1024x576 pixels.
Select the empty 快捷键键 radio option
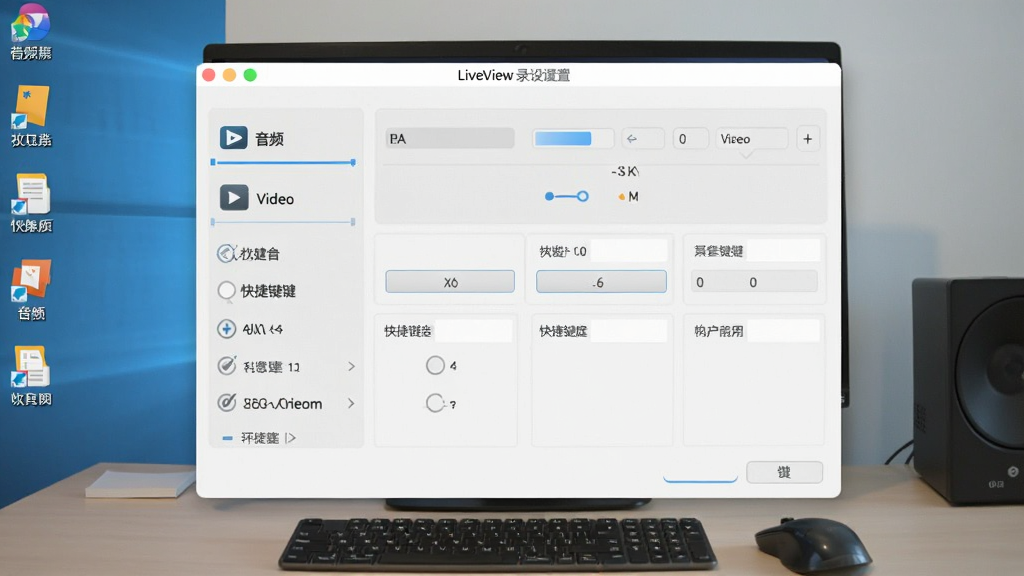tap(227, 291)
